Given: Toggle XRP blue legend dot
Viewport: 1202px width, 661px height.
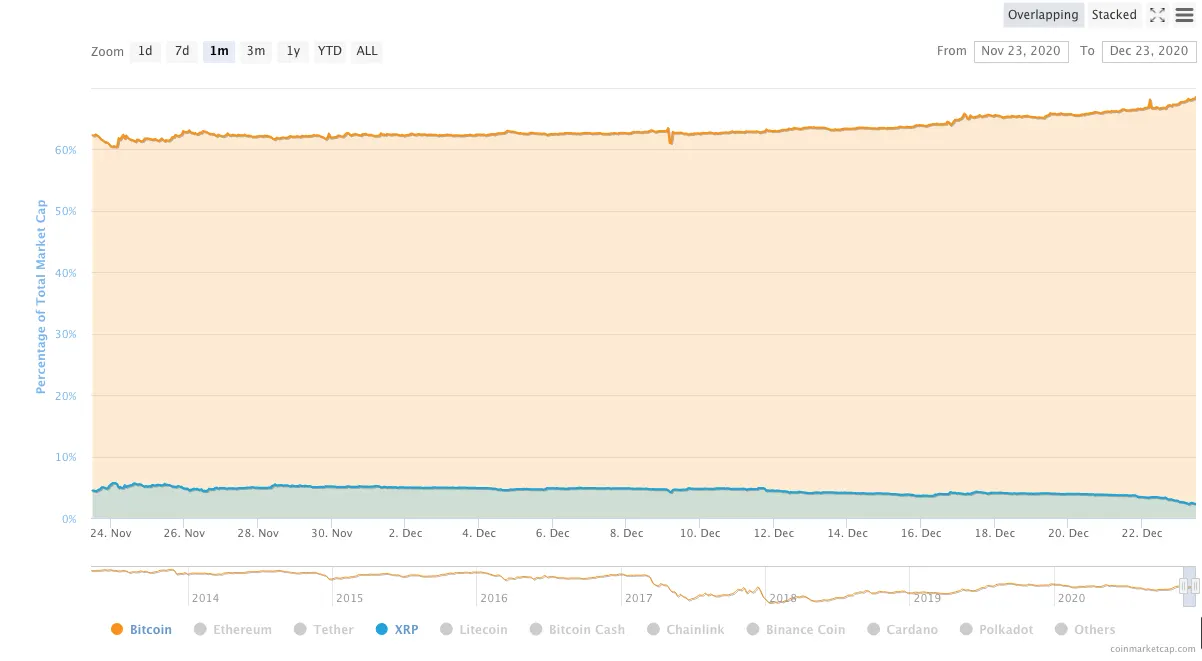Looking at the screenshot, I should pos(381,630).
